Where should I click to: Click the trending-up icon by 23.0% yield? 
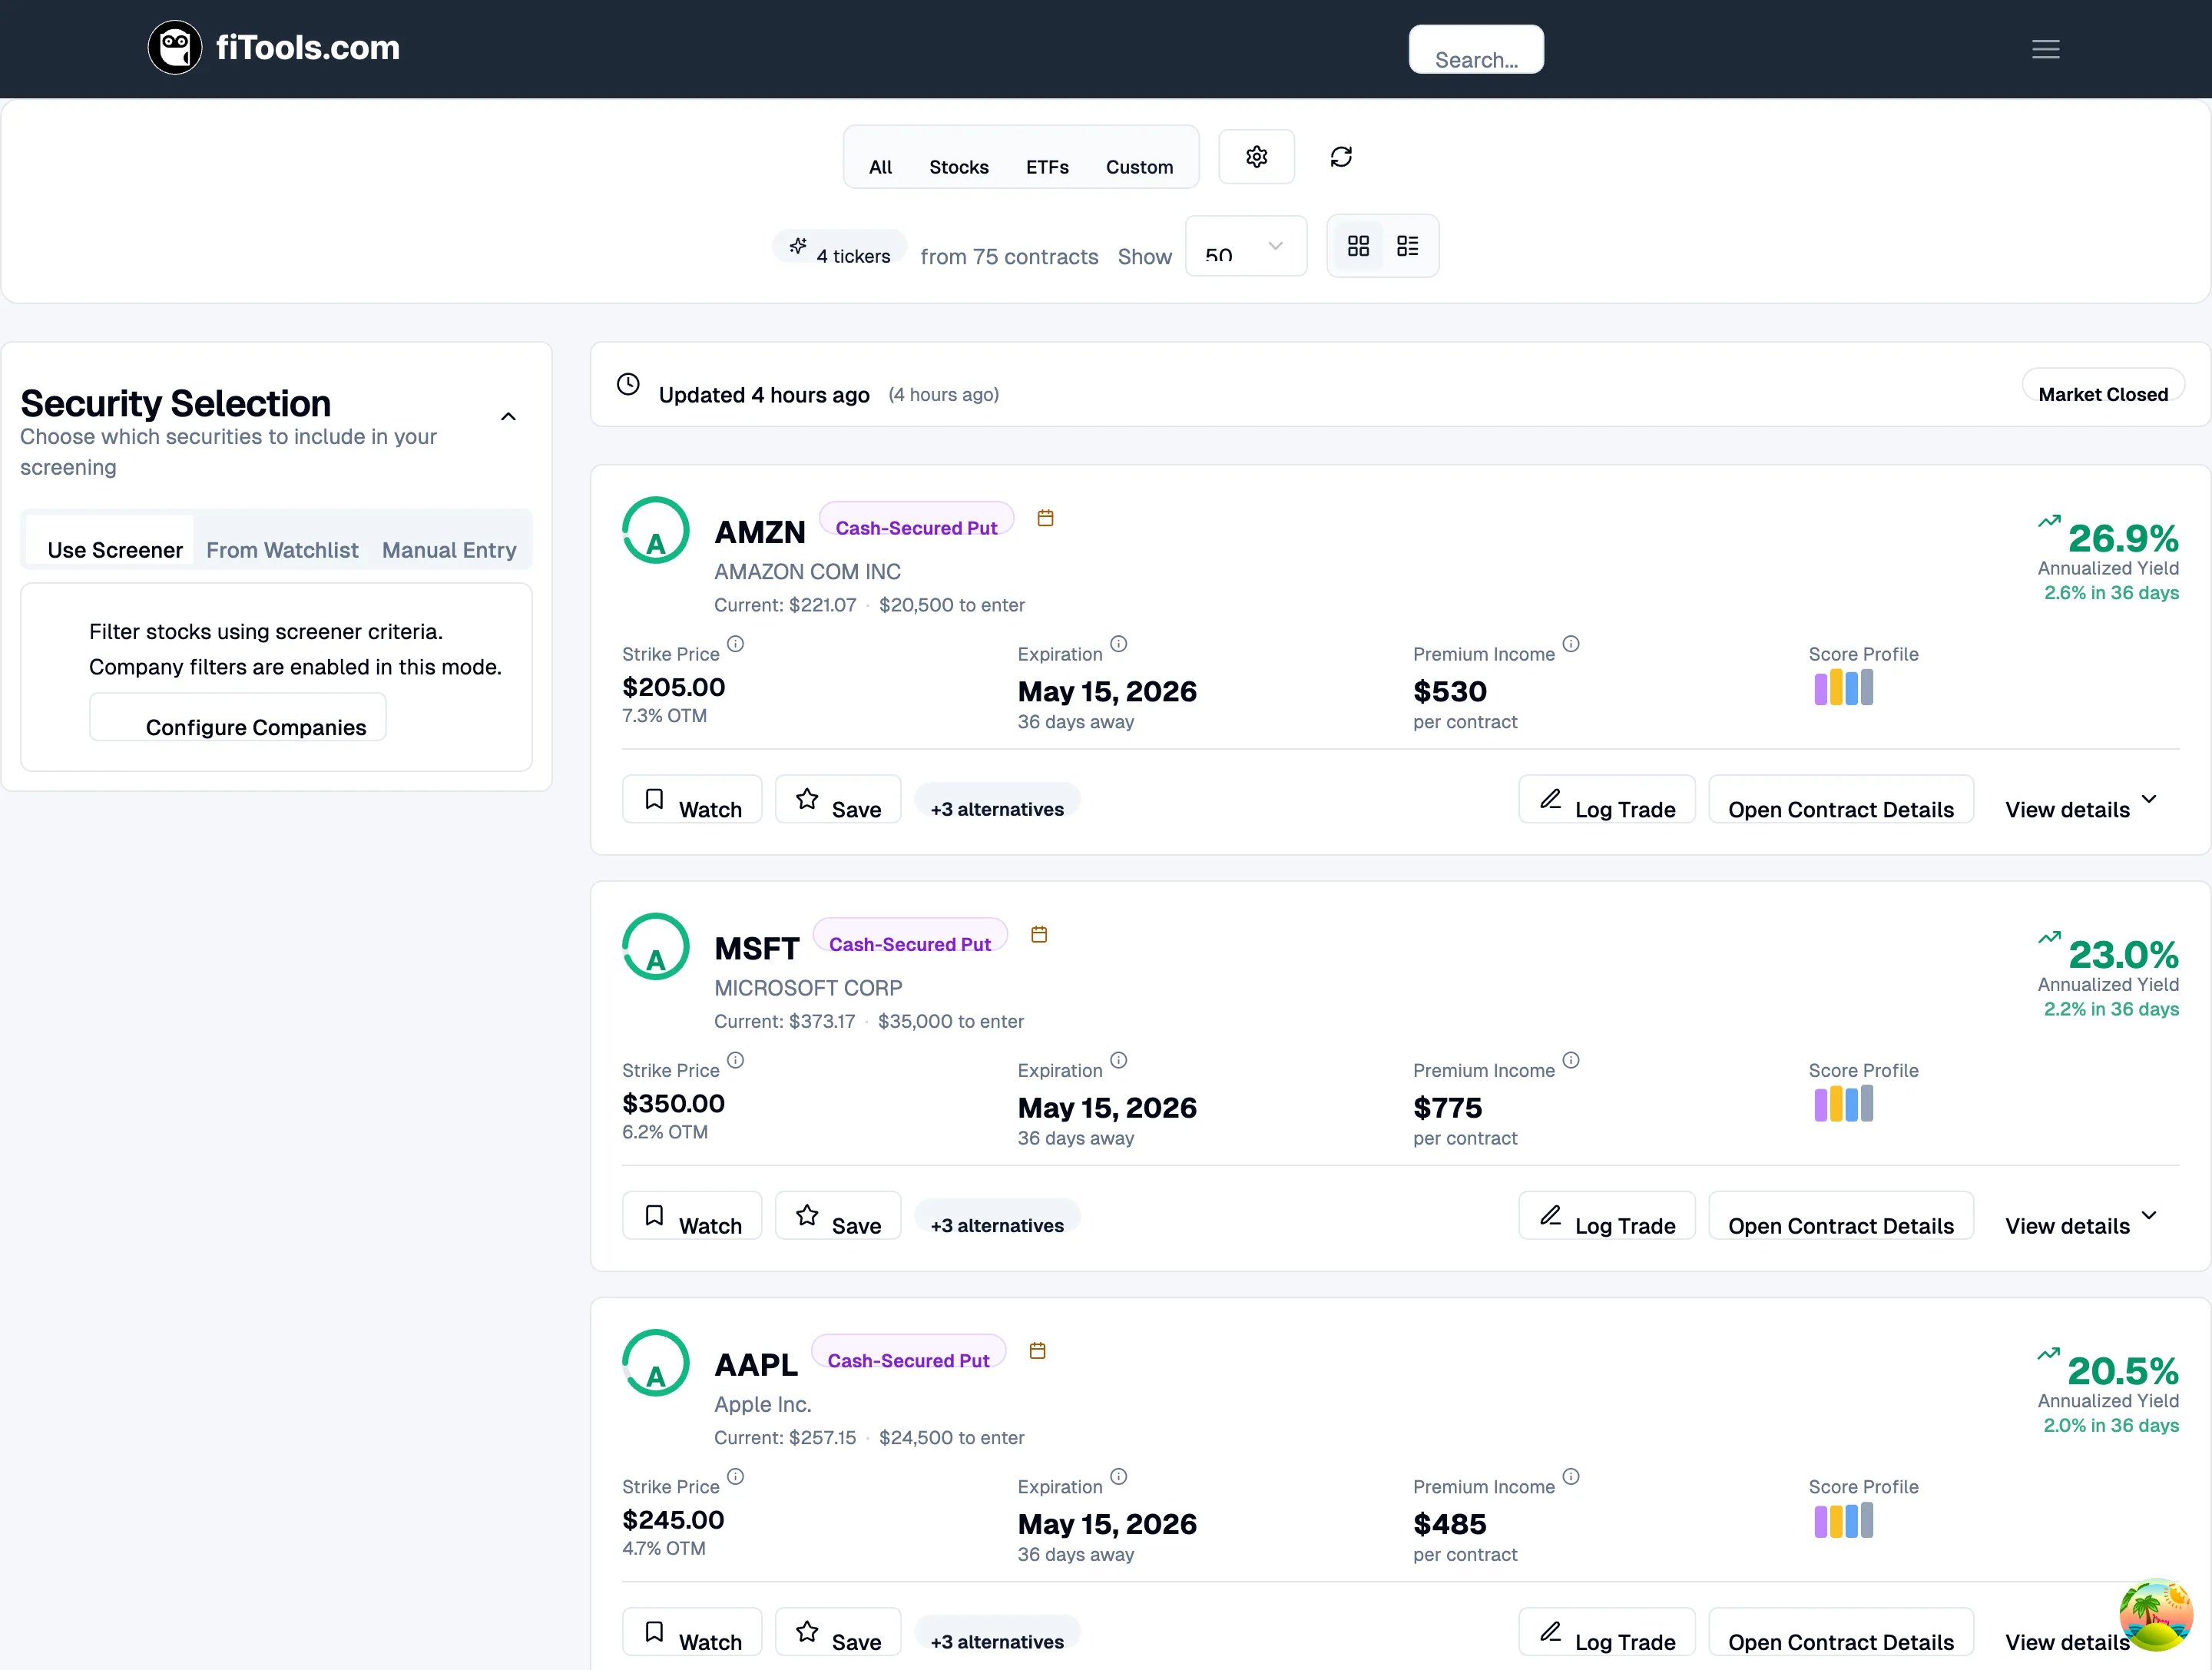click(x=2049, y=937)
